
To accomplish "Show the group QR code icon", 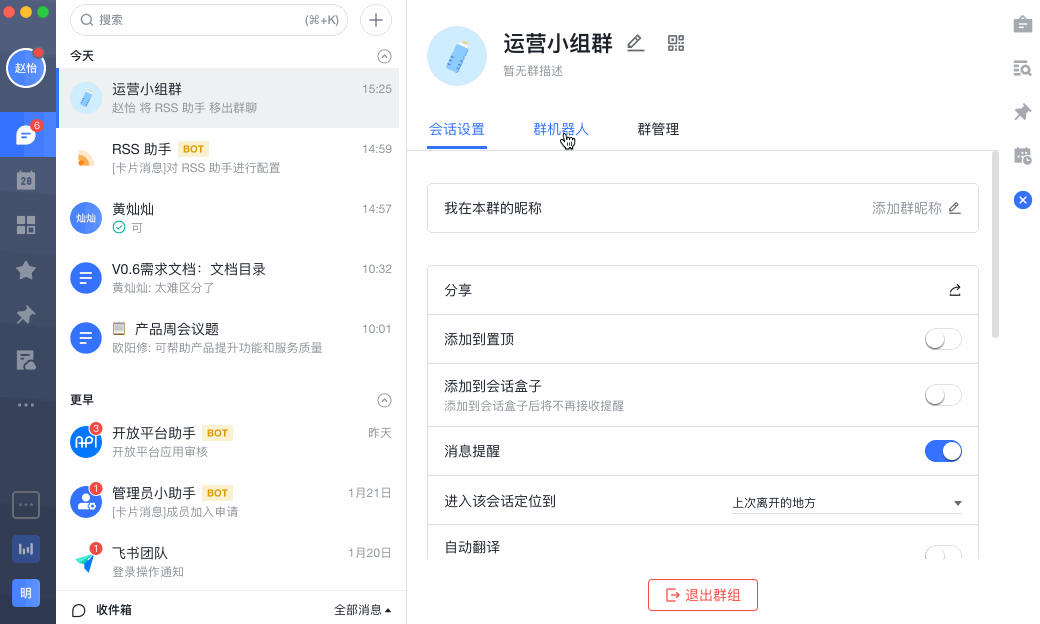I will [x=676, y=44].
